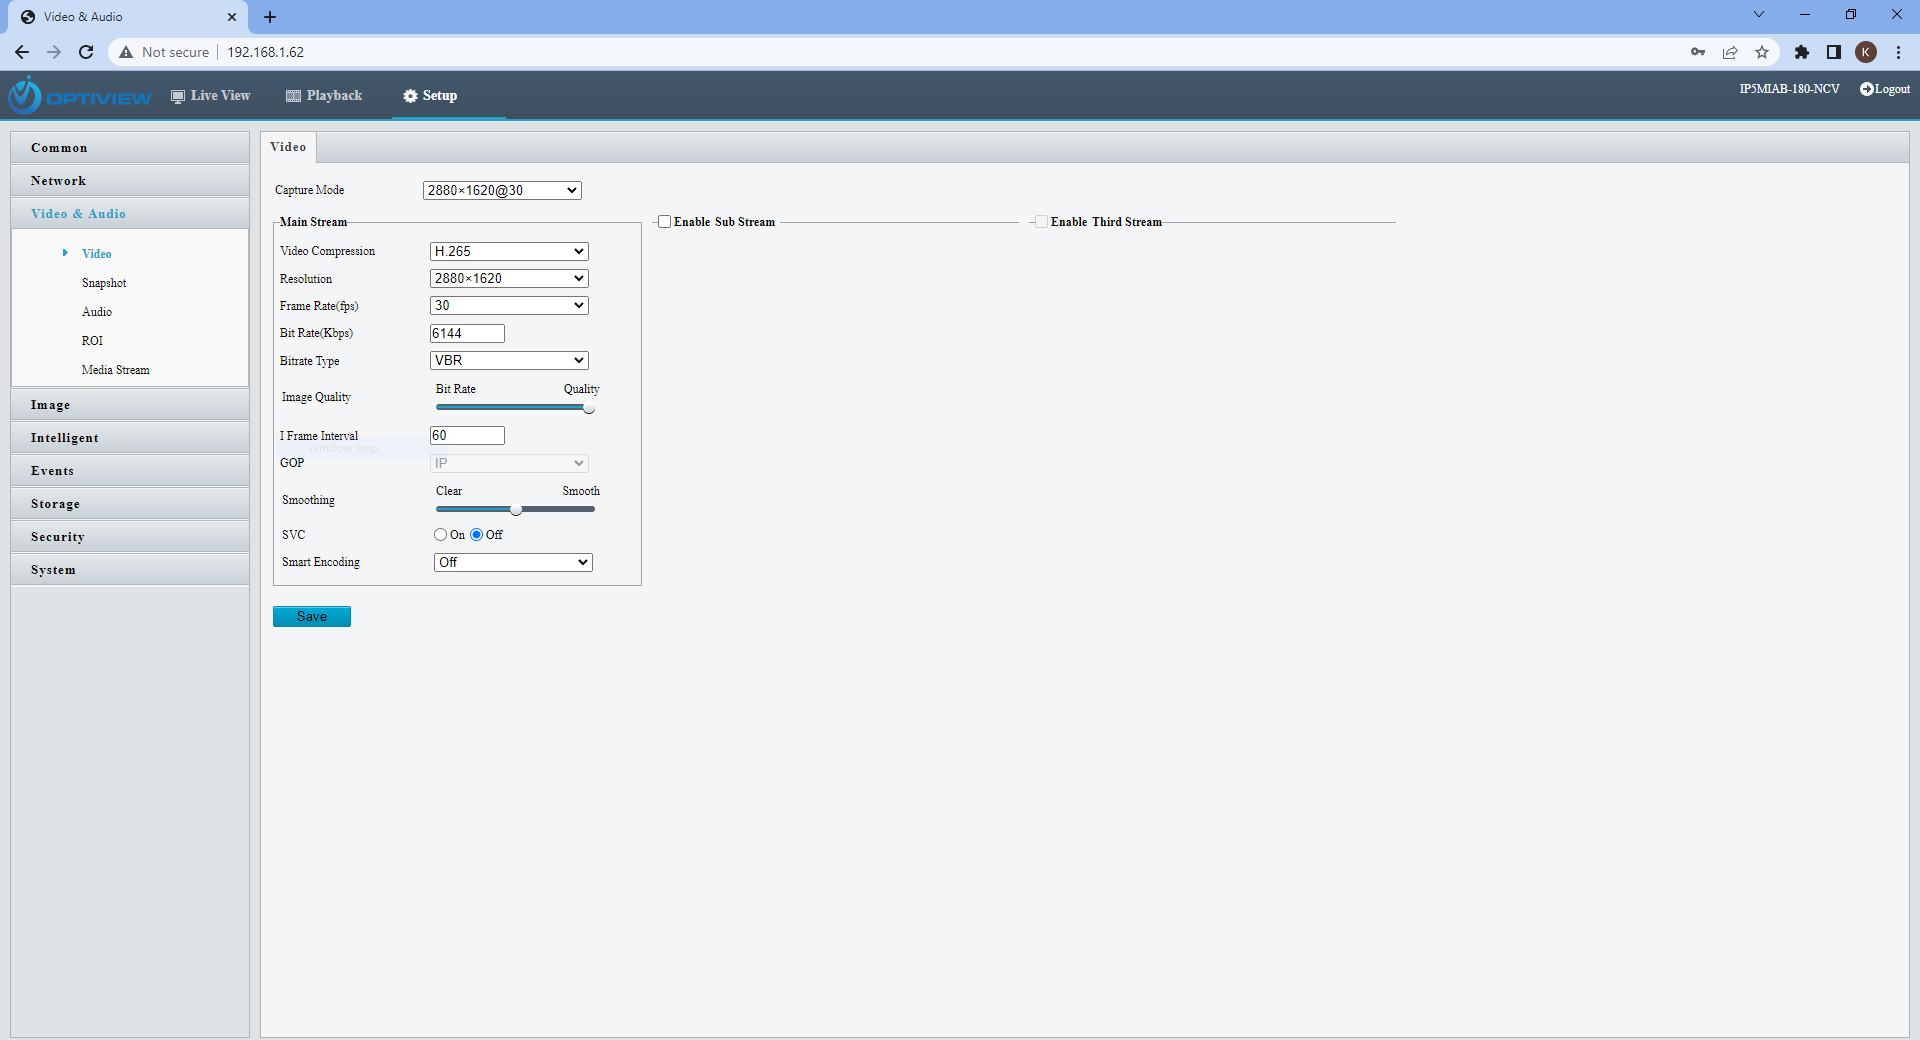Open the Storage menu section
1920x1040 pixels.
click(x=55, y=504)
